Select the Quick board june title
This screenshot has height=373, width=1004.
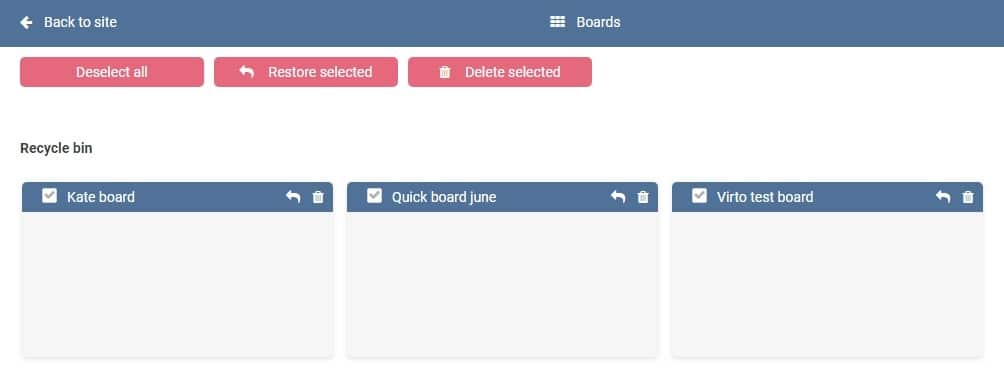click(444, 197)
